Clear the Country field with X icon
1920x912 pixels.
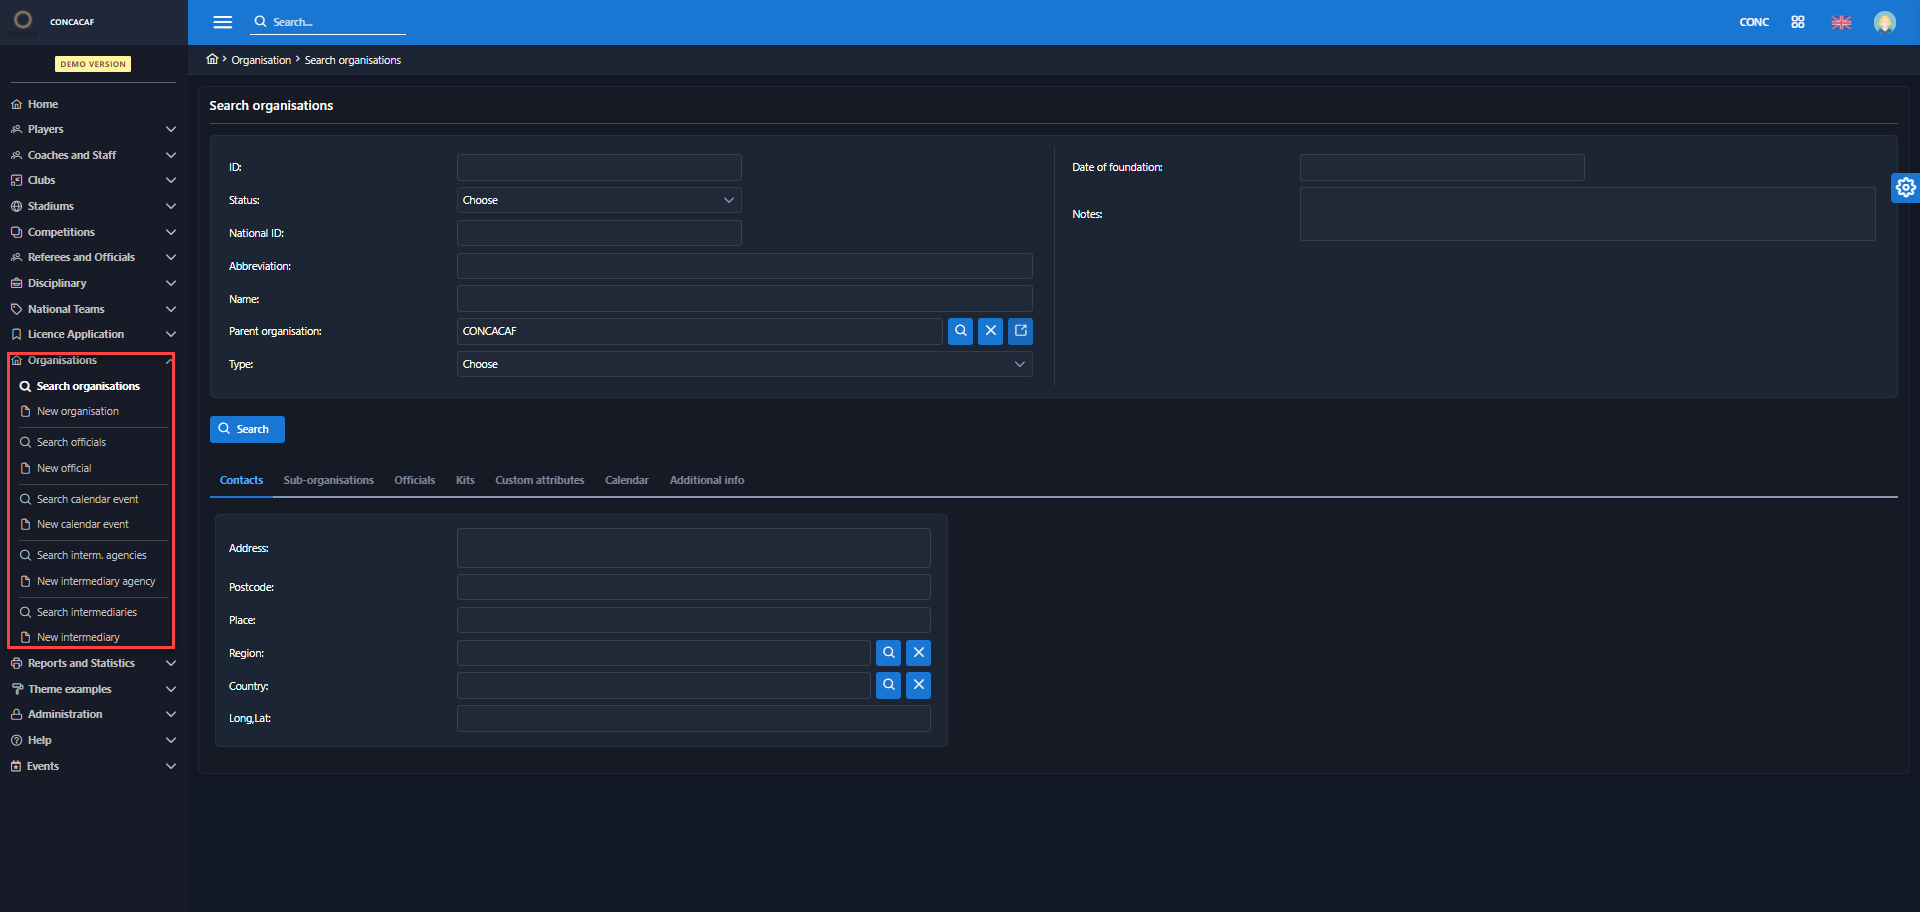click(x=918, y=685)
